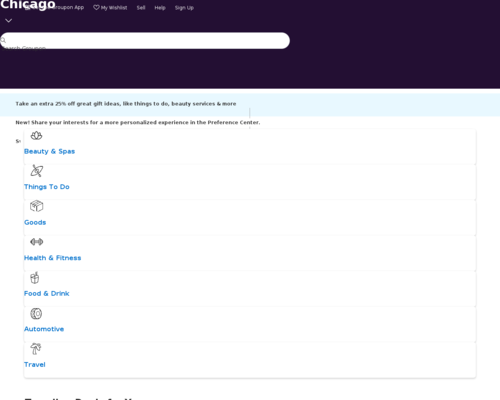Image resolution: width=500 pixels, height=400 pixels.
Task: Click the search magnifier icon
Action: [x=3, y=40]
